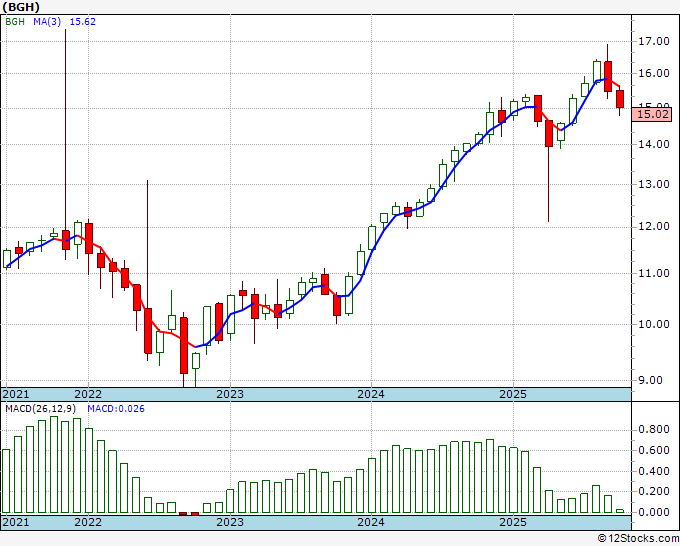Viewport: 680px width, 546px height.
Task: Click 2024 on the price chart timeline
Action: pos(371,394)
